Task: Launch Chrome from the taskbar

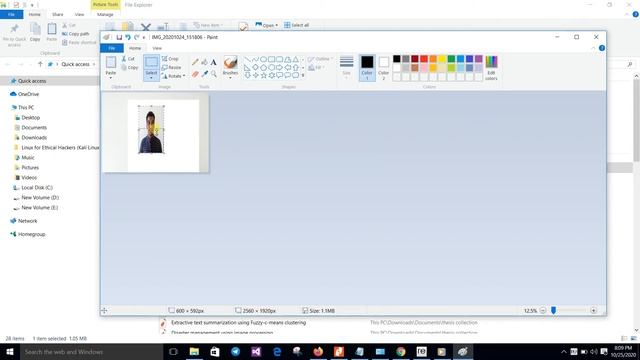Action: (x=401, y=352)
